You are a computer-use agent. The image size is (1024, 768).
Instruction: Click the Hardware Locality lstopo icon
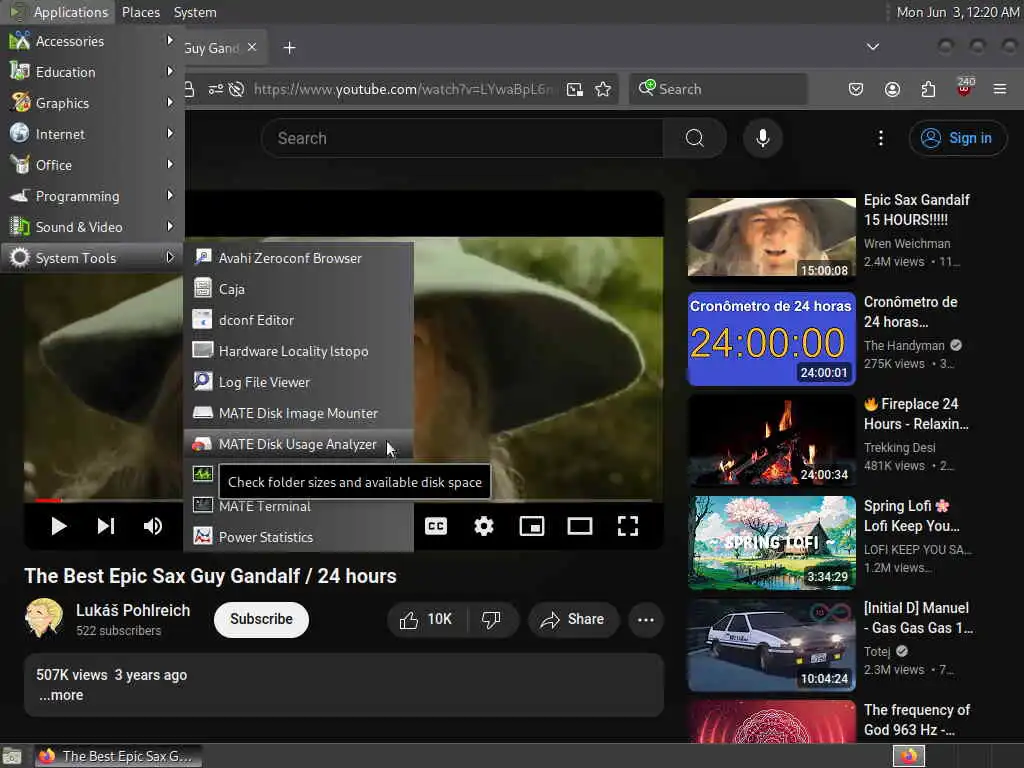click(x=203, y=351)
